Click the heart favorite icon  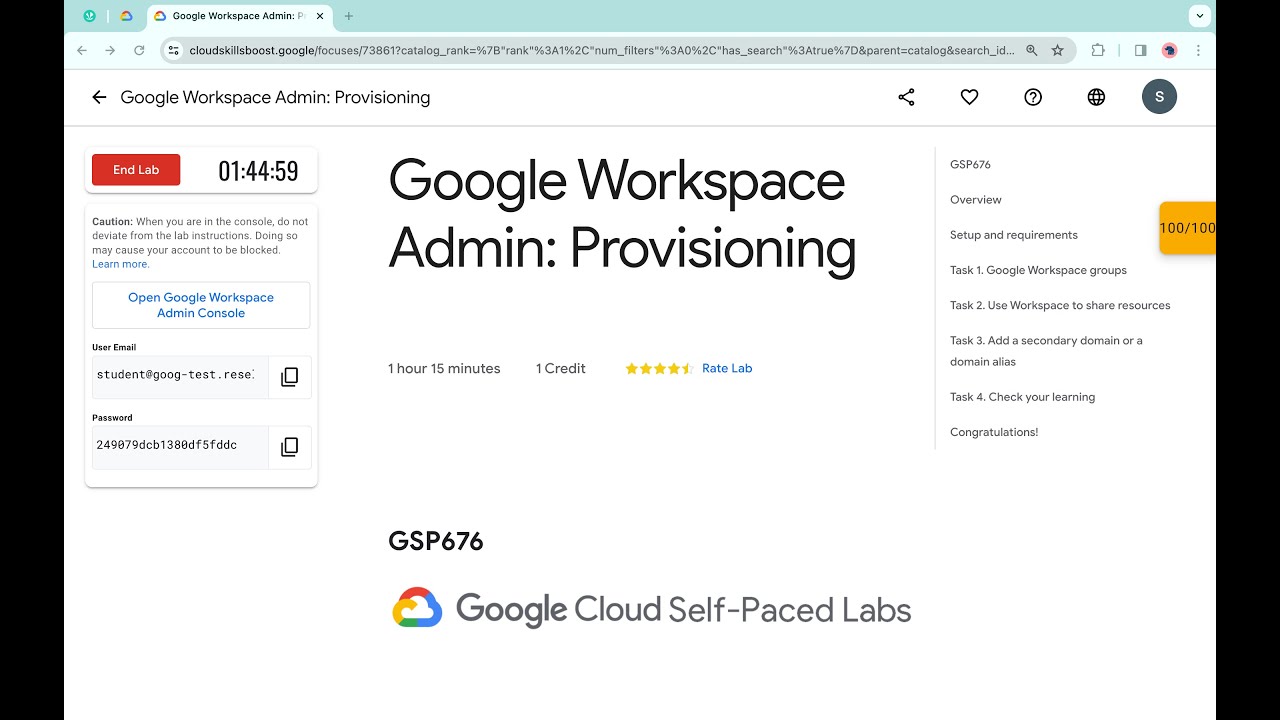pyautogui.click(x=969, y=97)
